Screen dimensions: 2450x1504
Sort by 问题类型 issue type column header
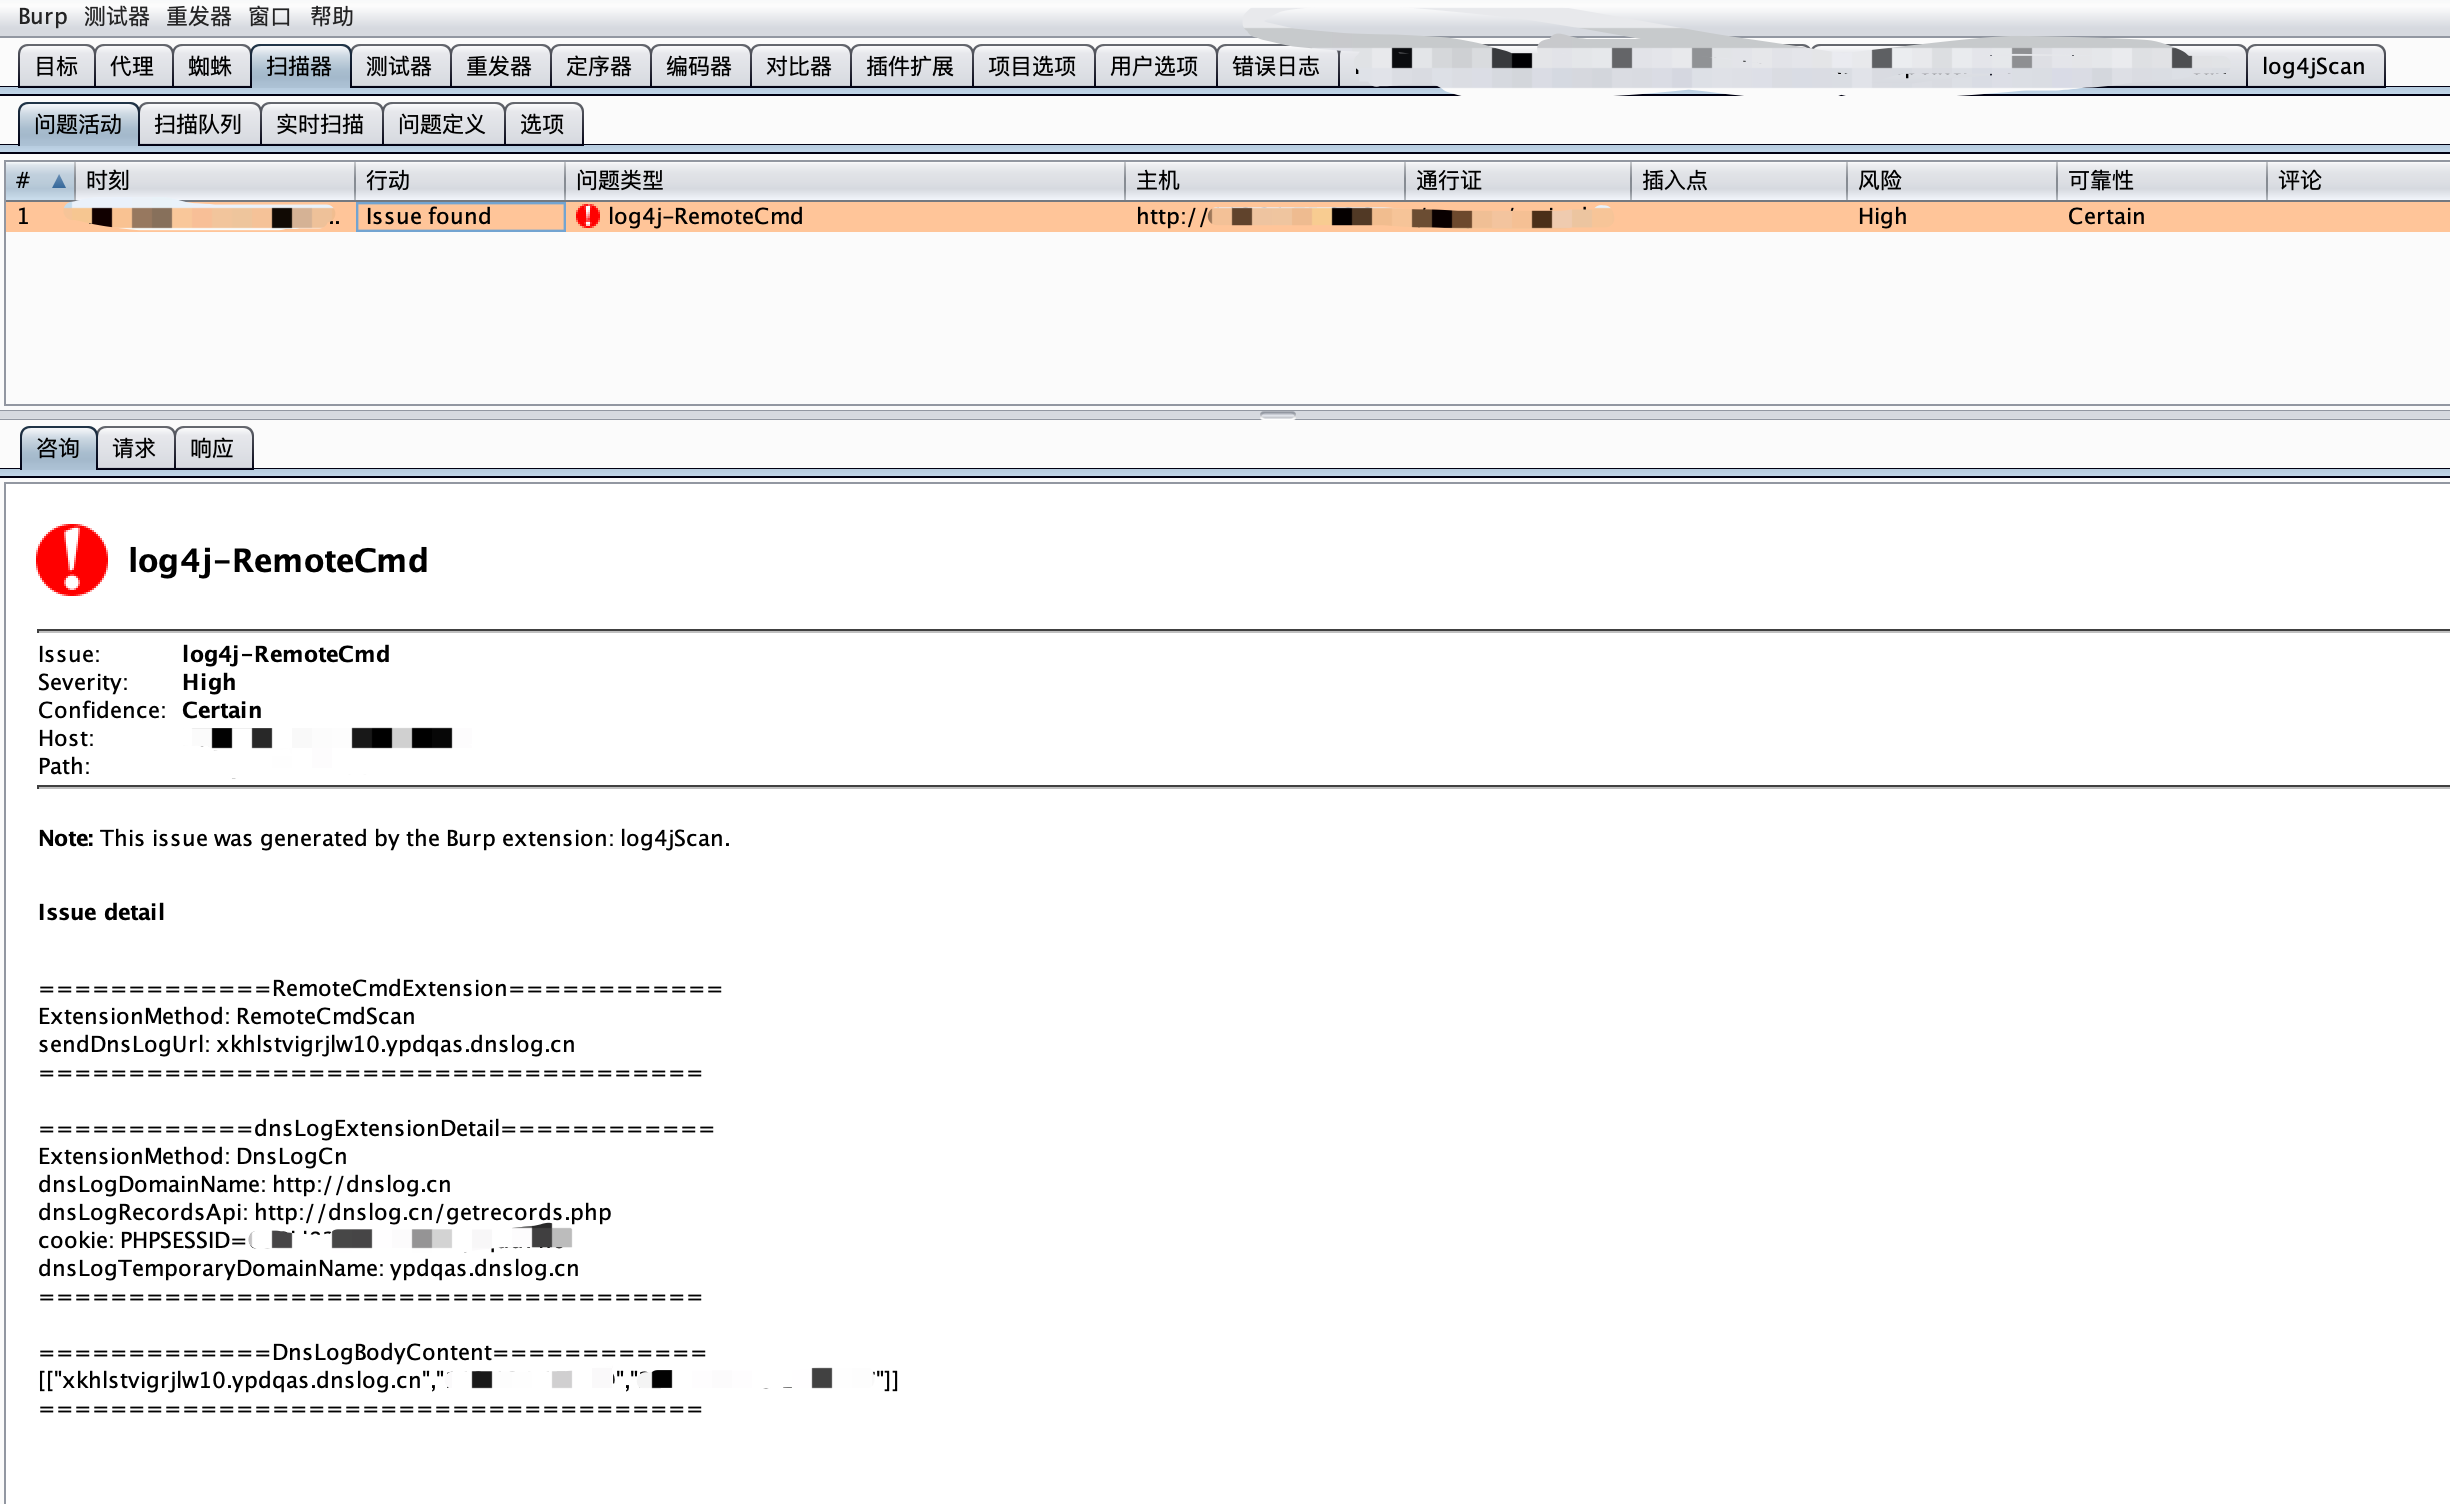620,181
